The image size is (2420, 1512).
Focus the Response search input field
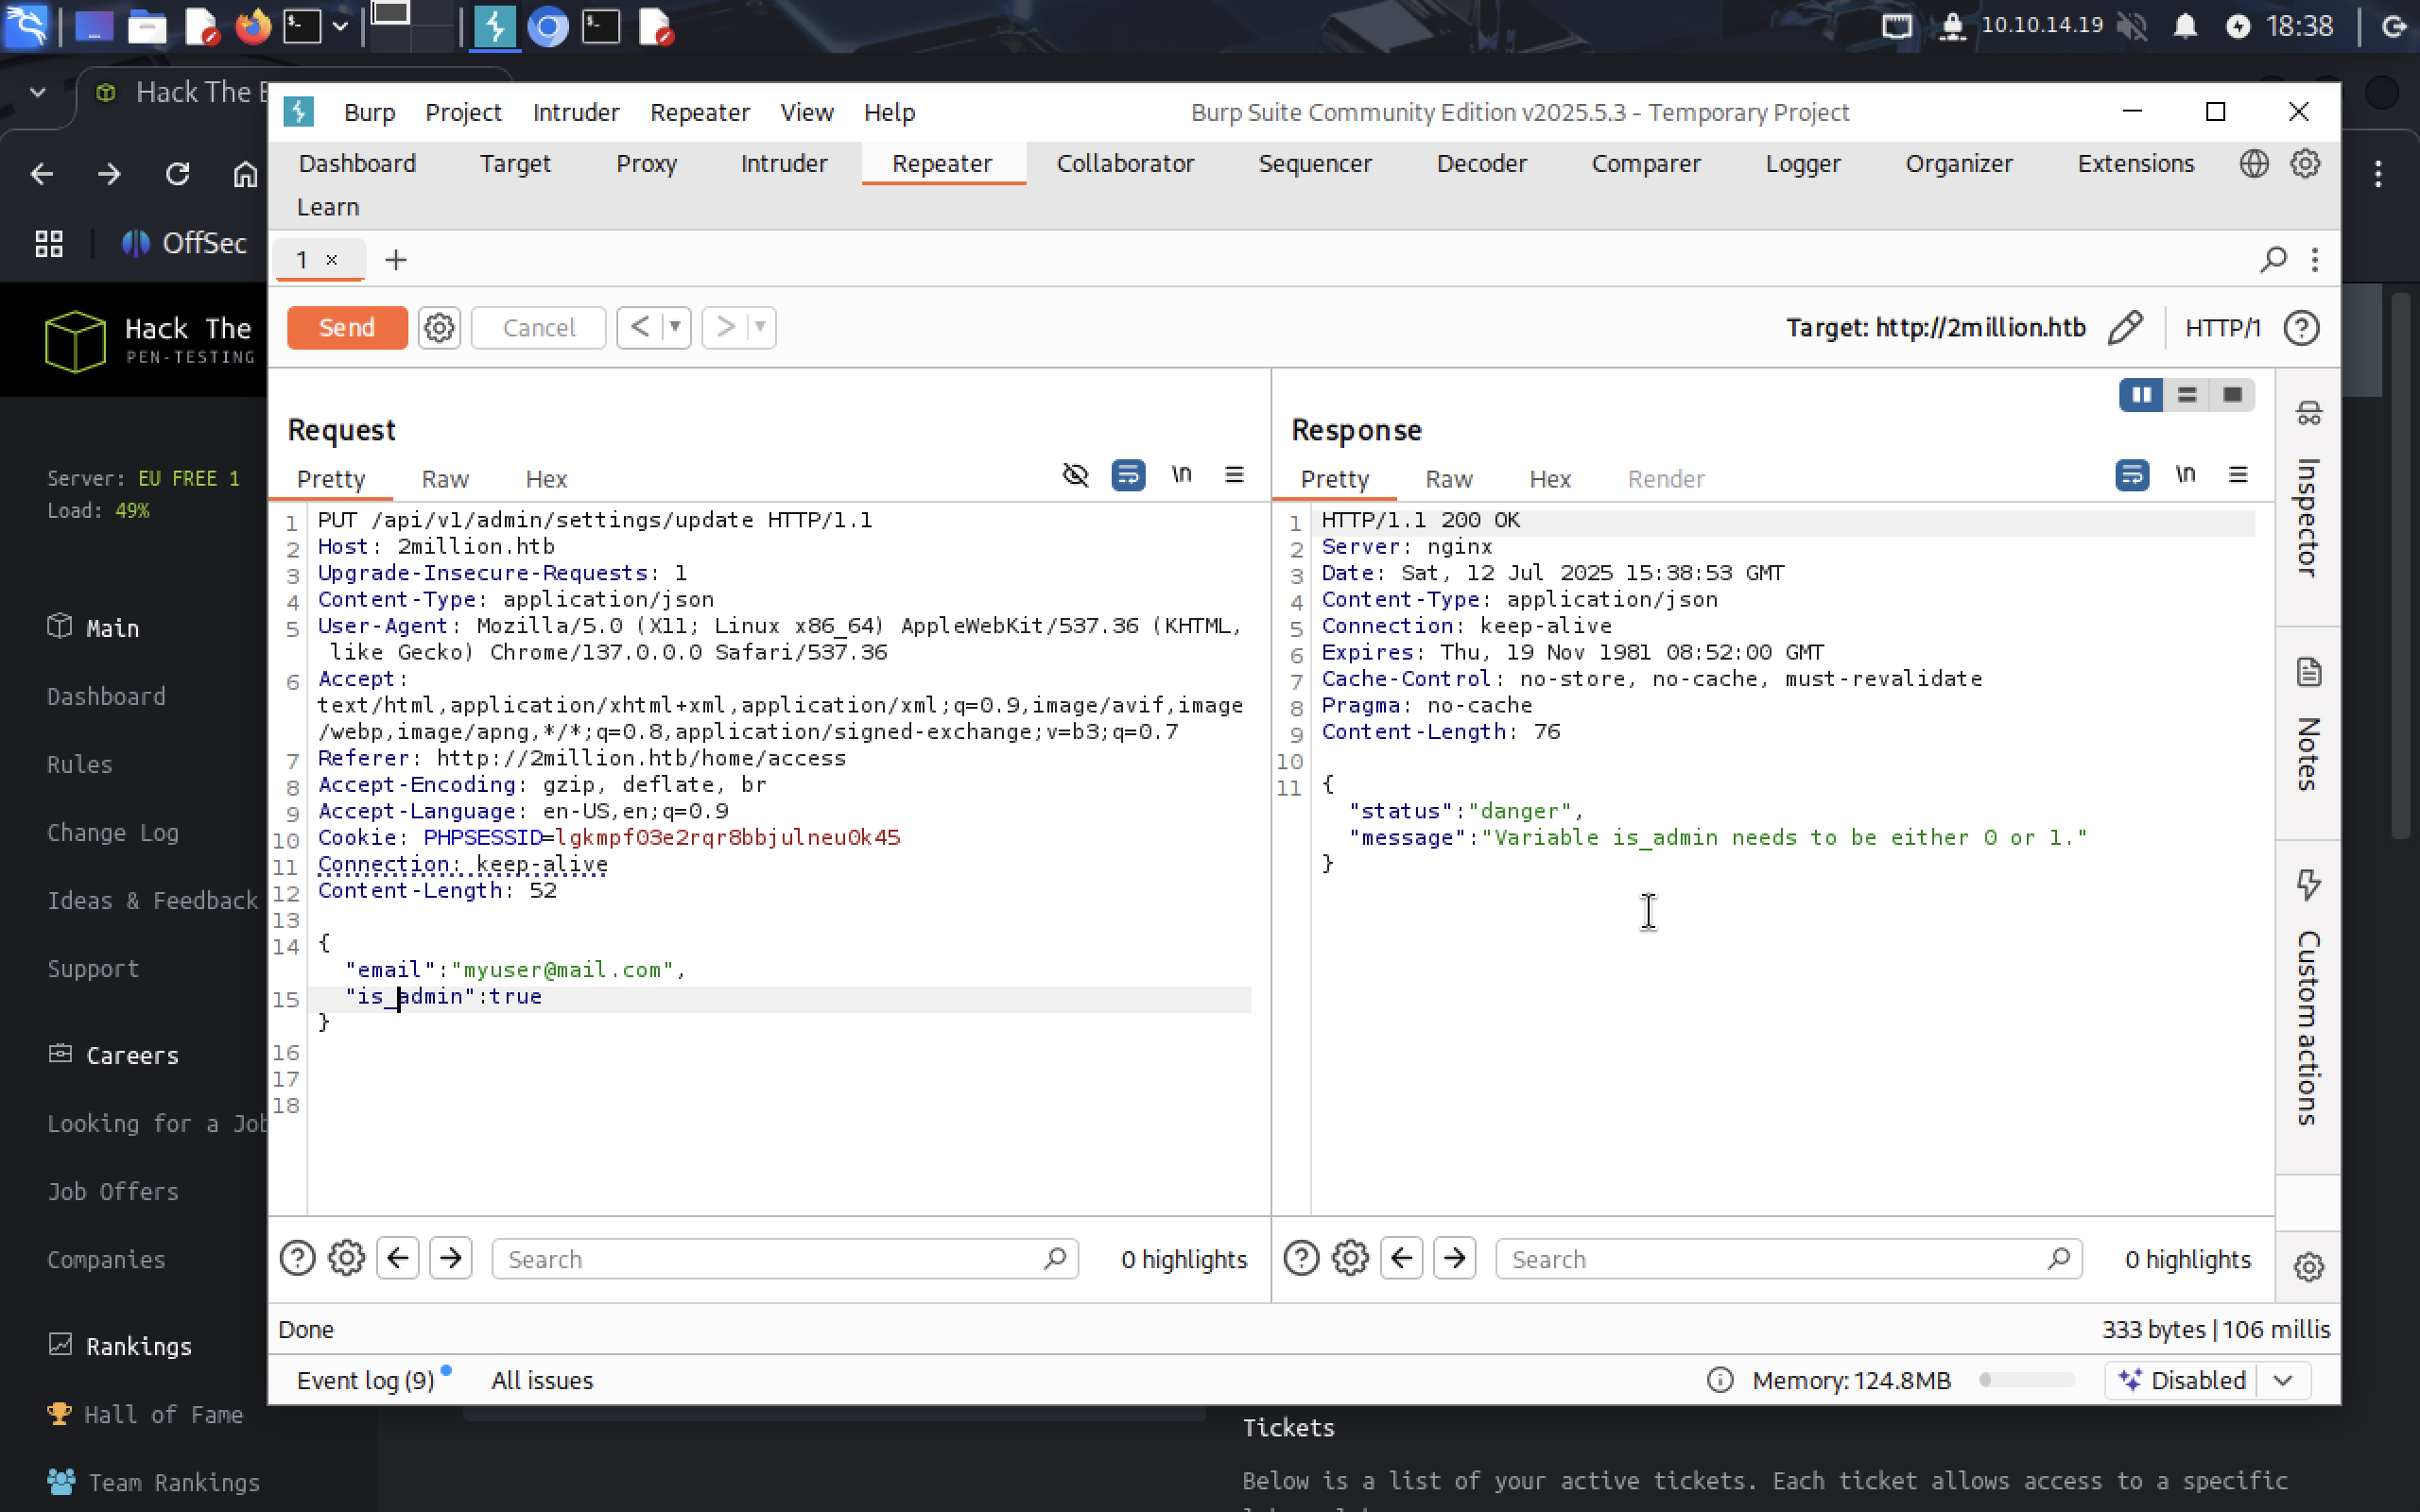(x=1789, y=1258)
